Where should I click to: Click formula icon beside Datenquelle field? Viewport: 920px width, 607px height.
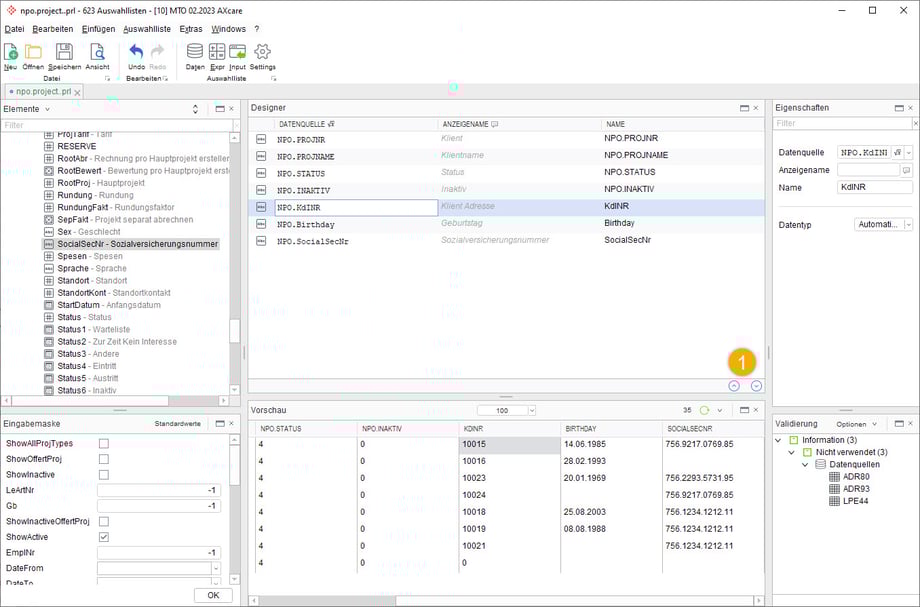tap(897, 152)
